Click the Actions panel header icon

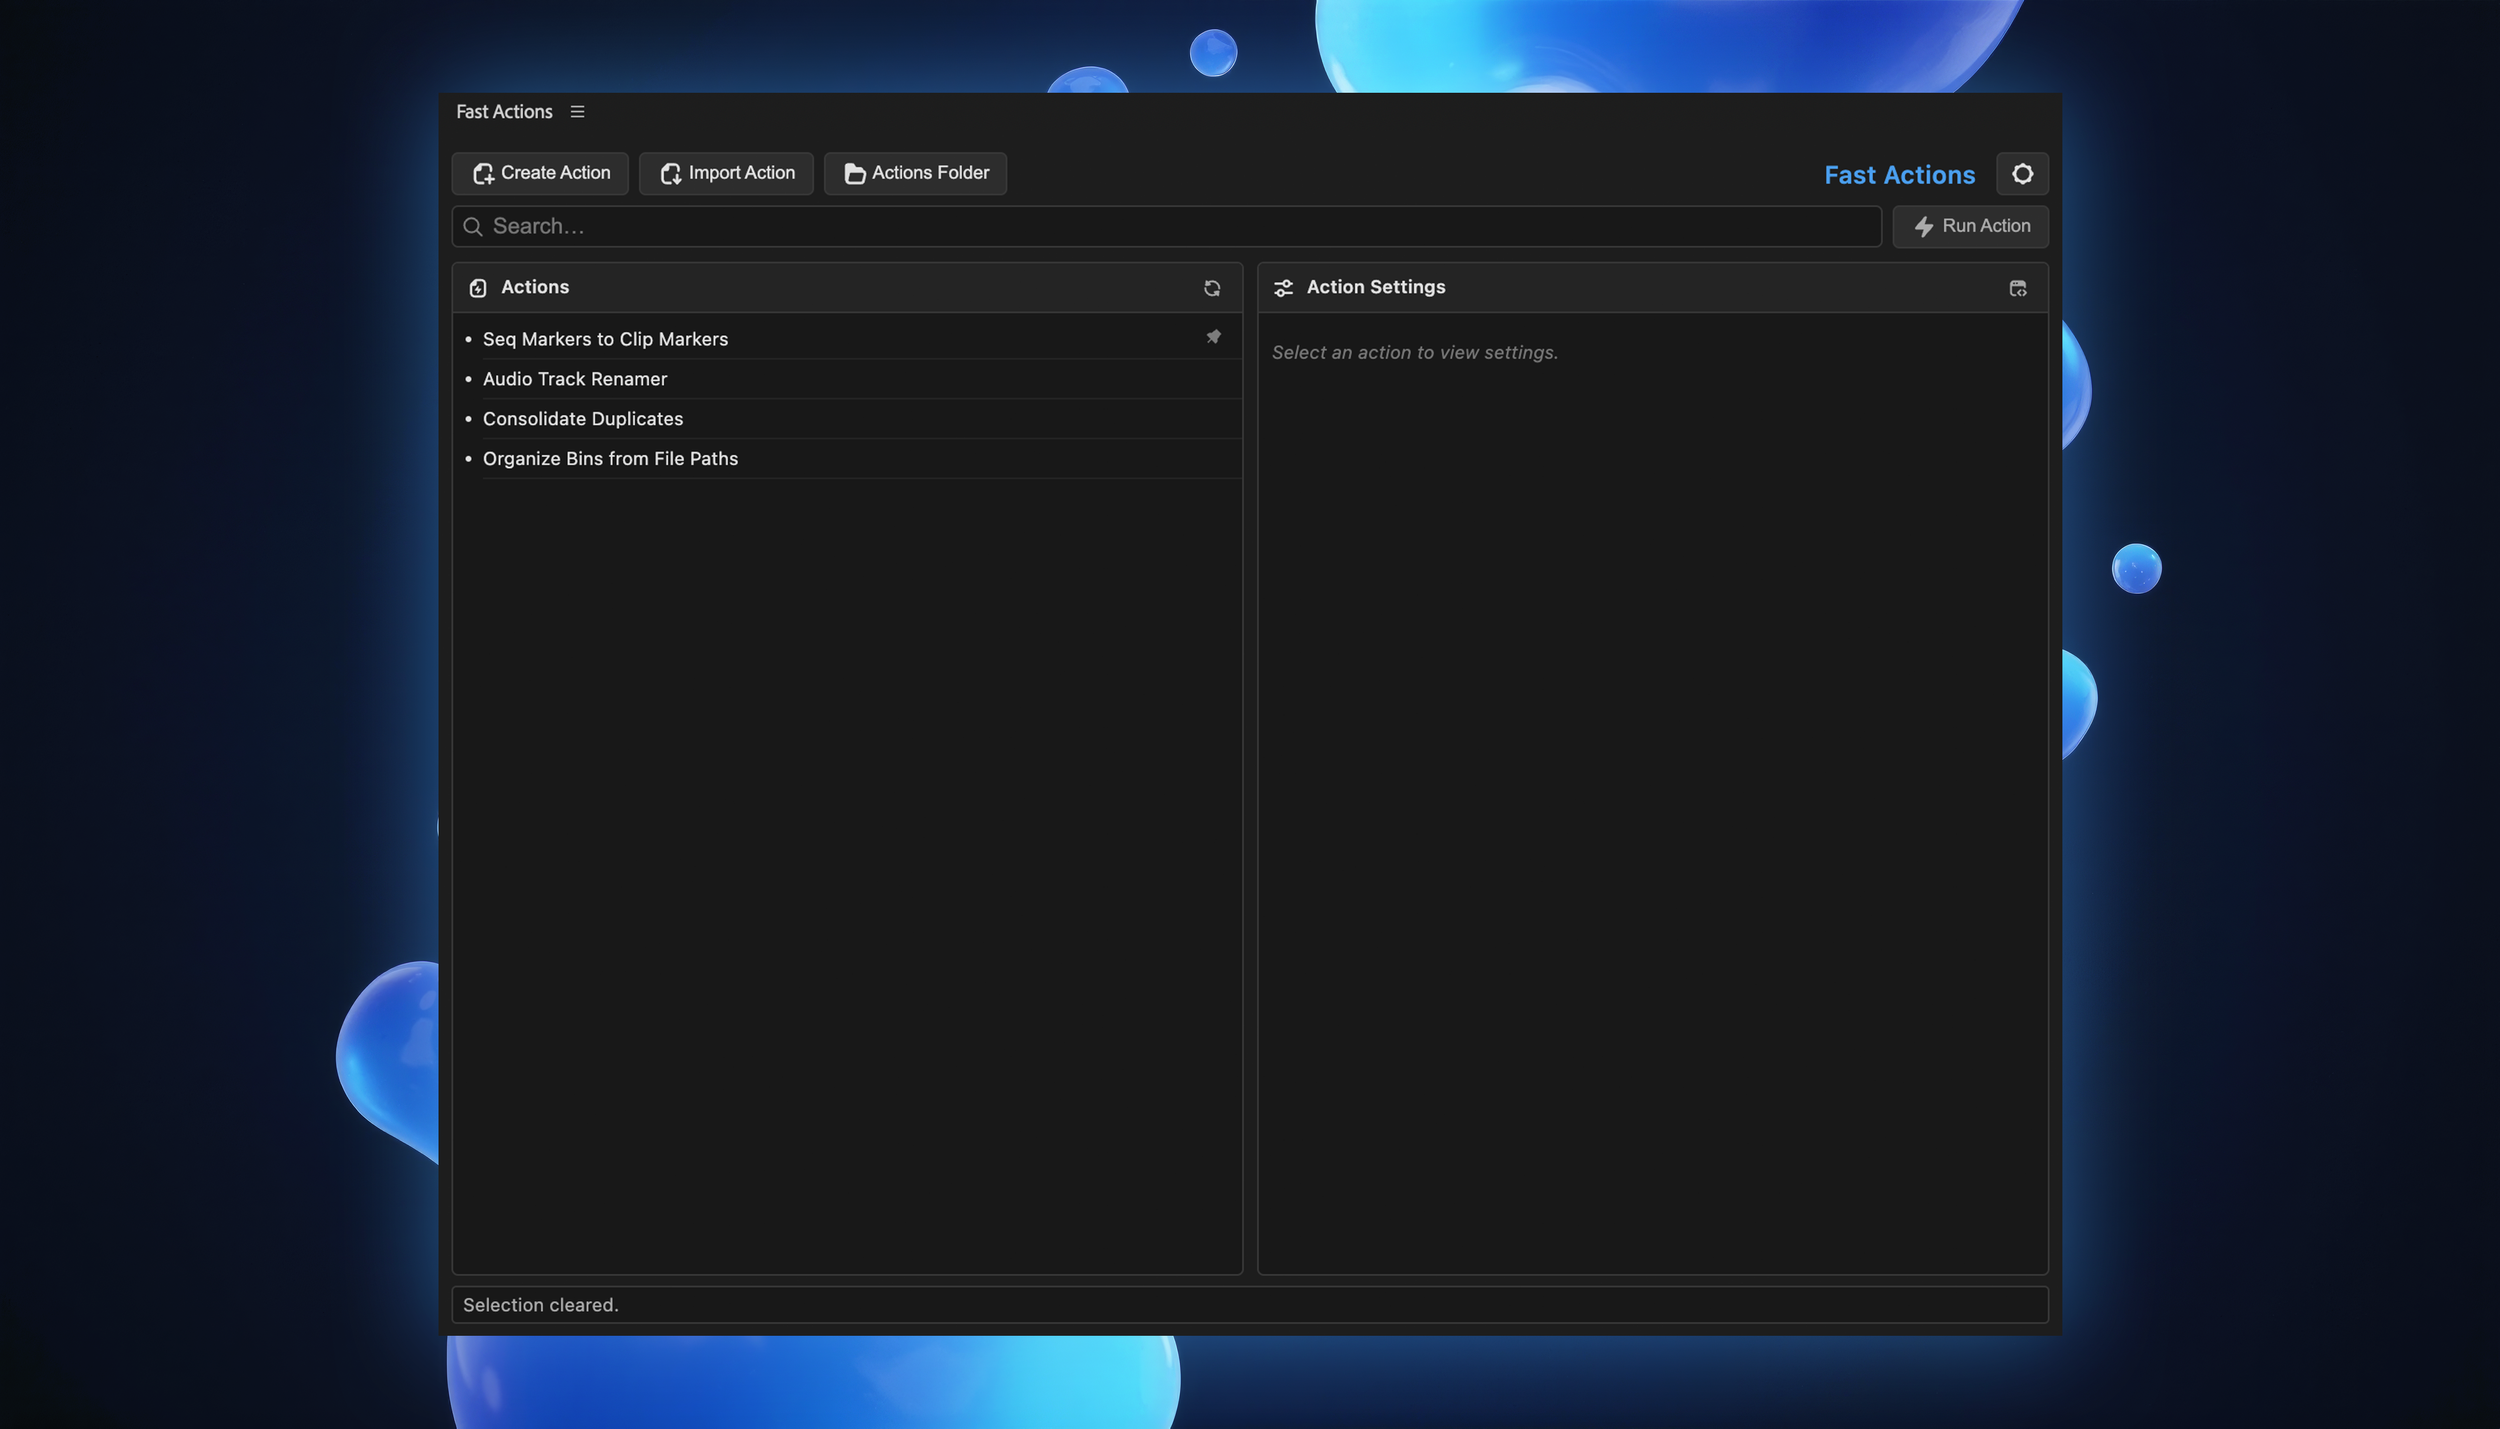tap(478, 288)
